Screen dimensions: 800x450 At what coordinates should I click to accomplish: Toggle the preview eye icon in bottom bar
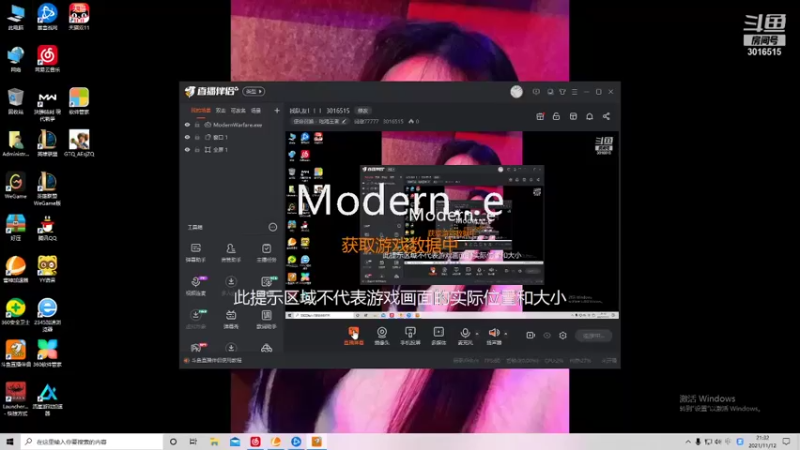(547, 335)
